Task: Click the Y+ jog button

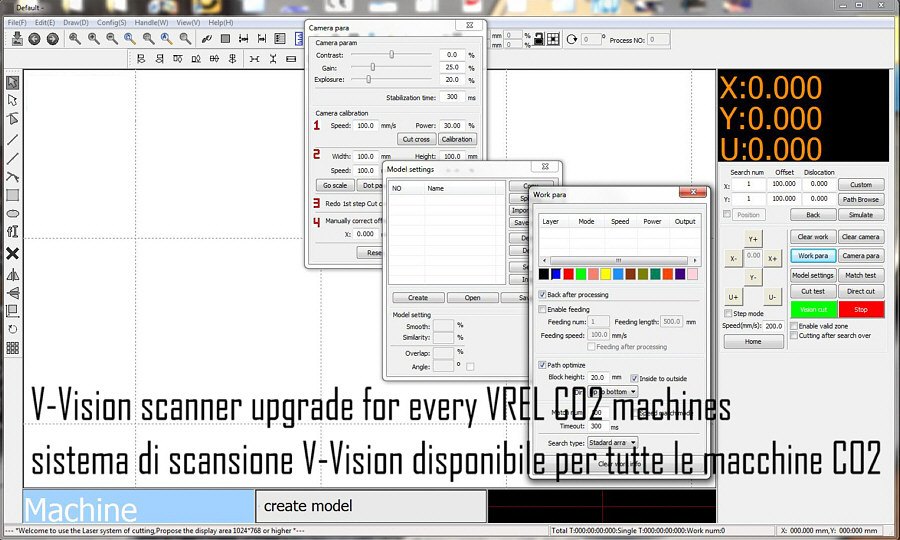Action: (x=753, y=239)
